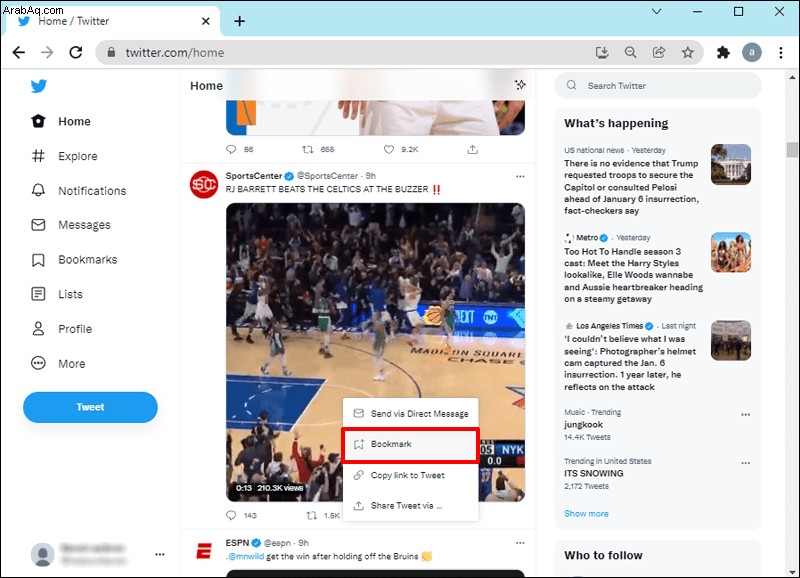
Task: Open ESPN tweet three-dot menu
Action: 520,543
